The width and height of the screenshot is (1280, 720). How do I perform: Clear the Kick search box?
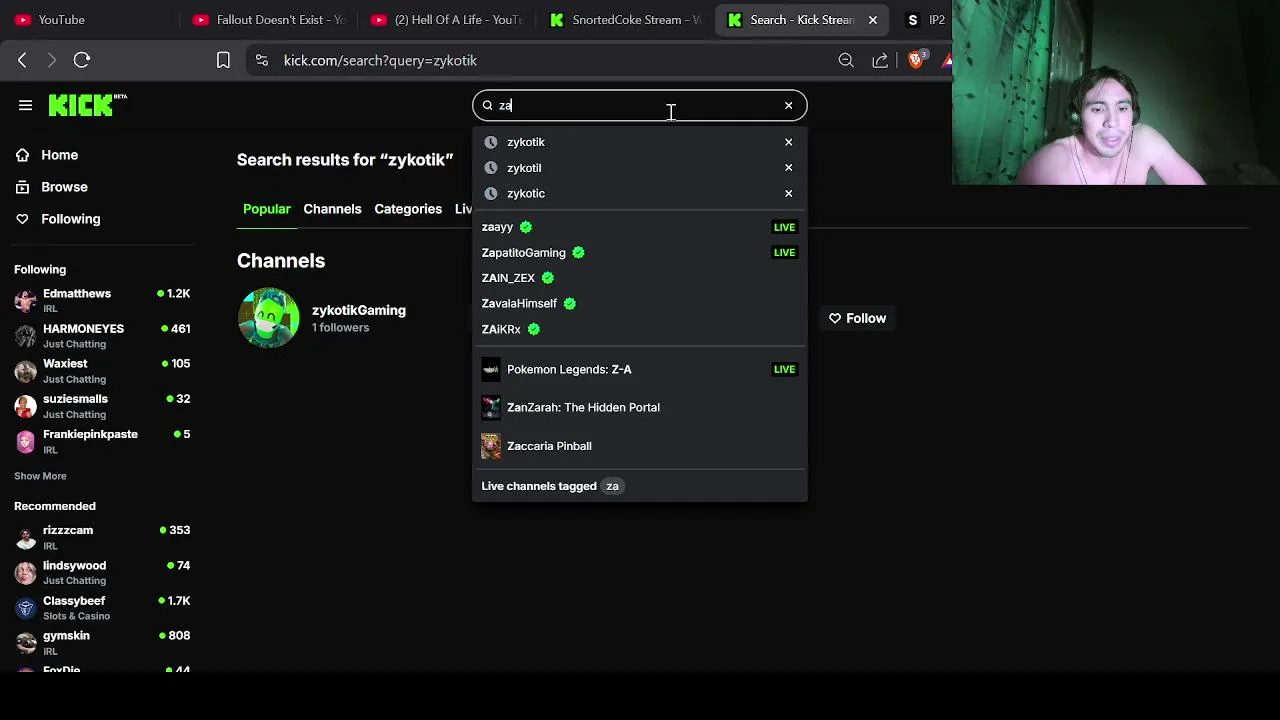pos(788,105)
